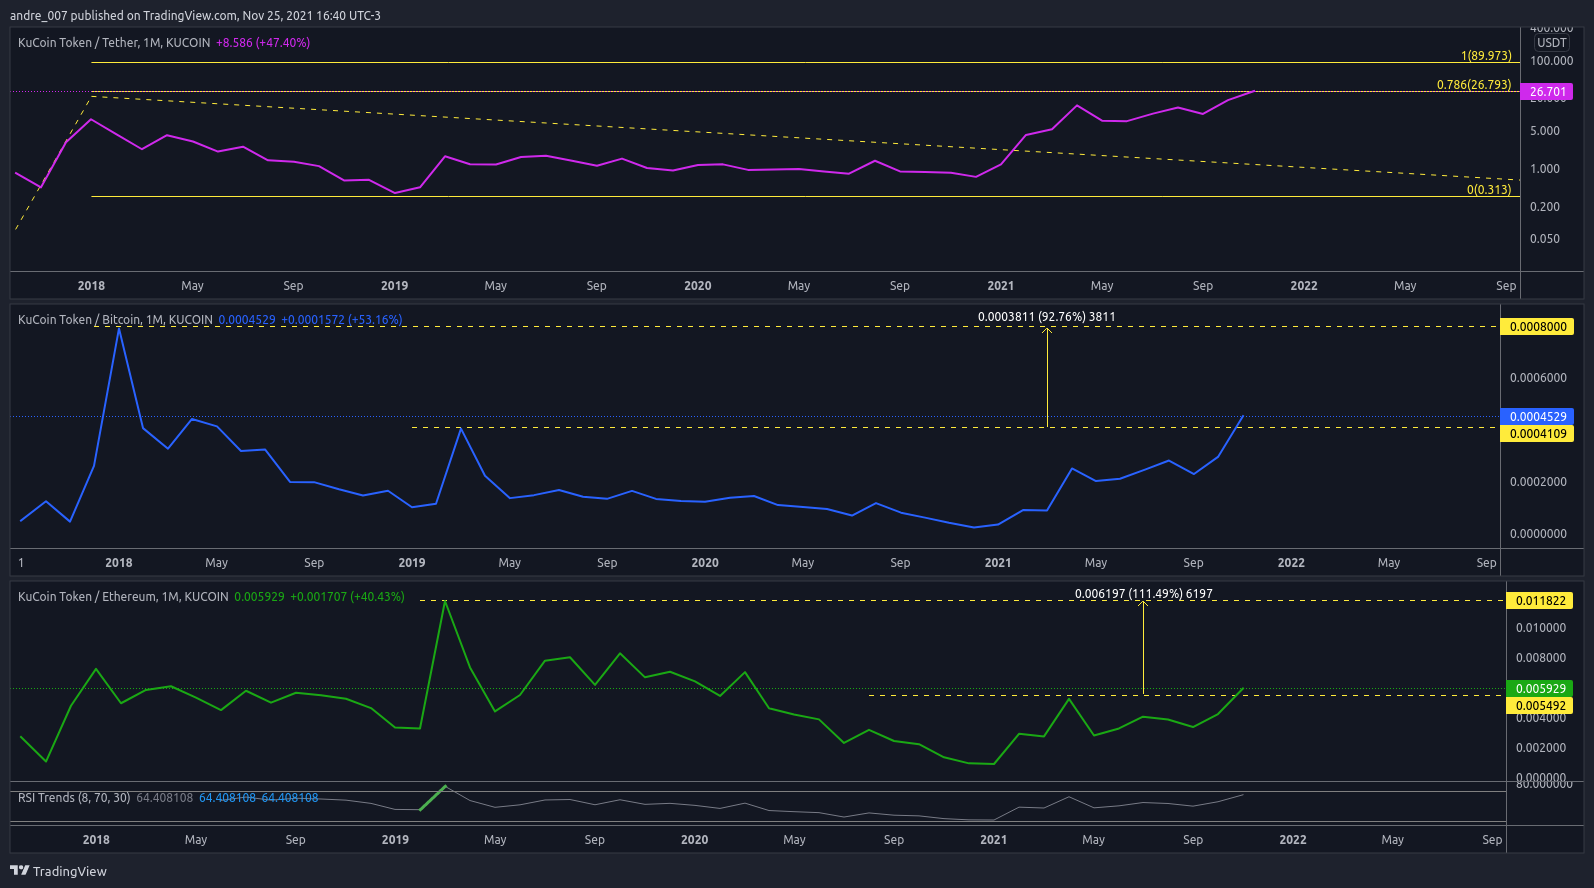Click the 0.0000000 value on the Bitcoin price axis

(1538, 534)
